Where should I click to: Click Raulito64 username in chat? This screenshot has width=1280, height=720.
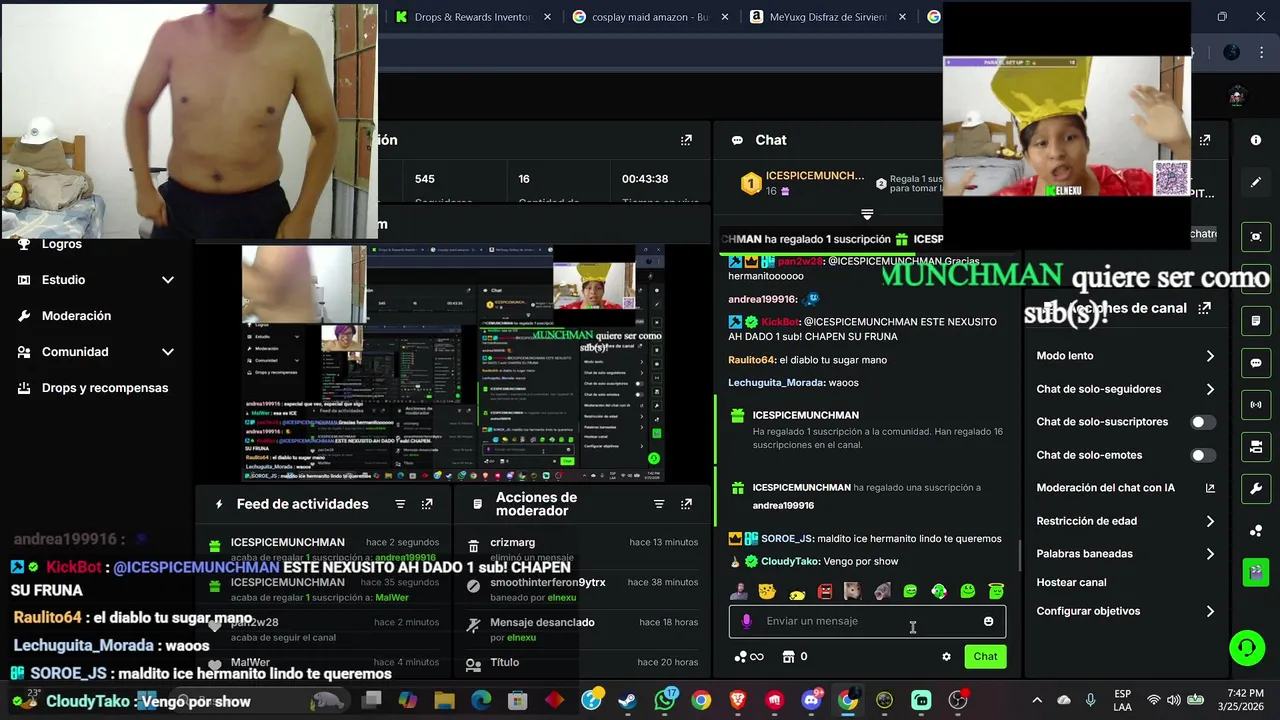click(752, 360)
